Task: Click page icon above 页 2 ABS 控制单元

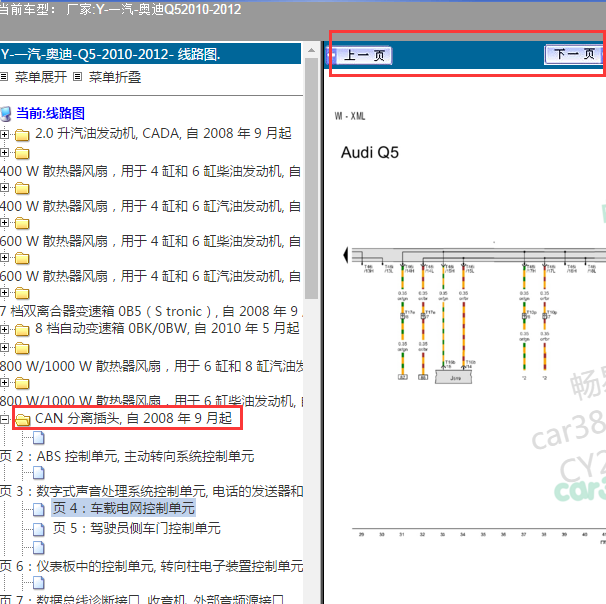Action: 39,438
